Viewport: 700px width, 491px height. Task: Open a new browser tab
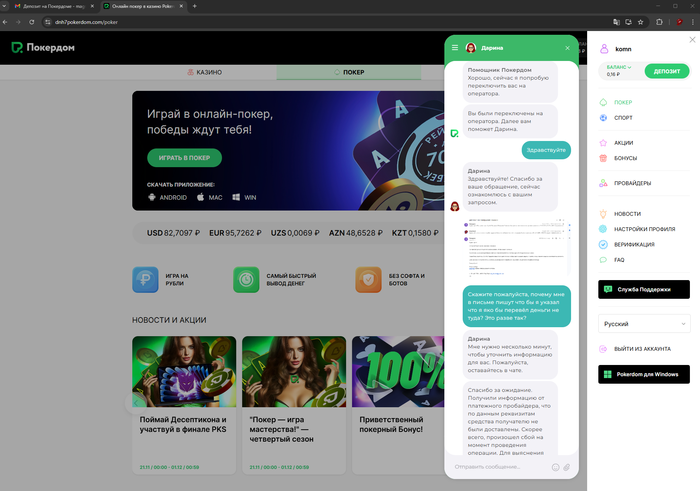[195, 6]
